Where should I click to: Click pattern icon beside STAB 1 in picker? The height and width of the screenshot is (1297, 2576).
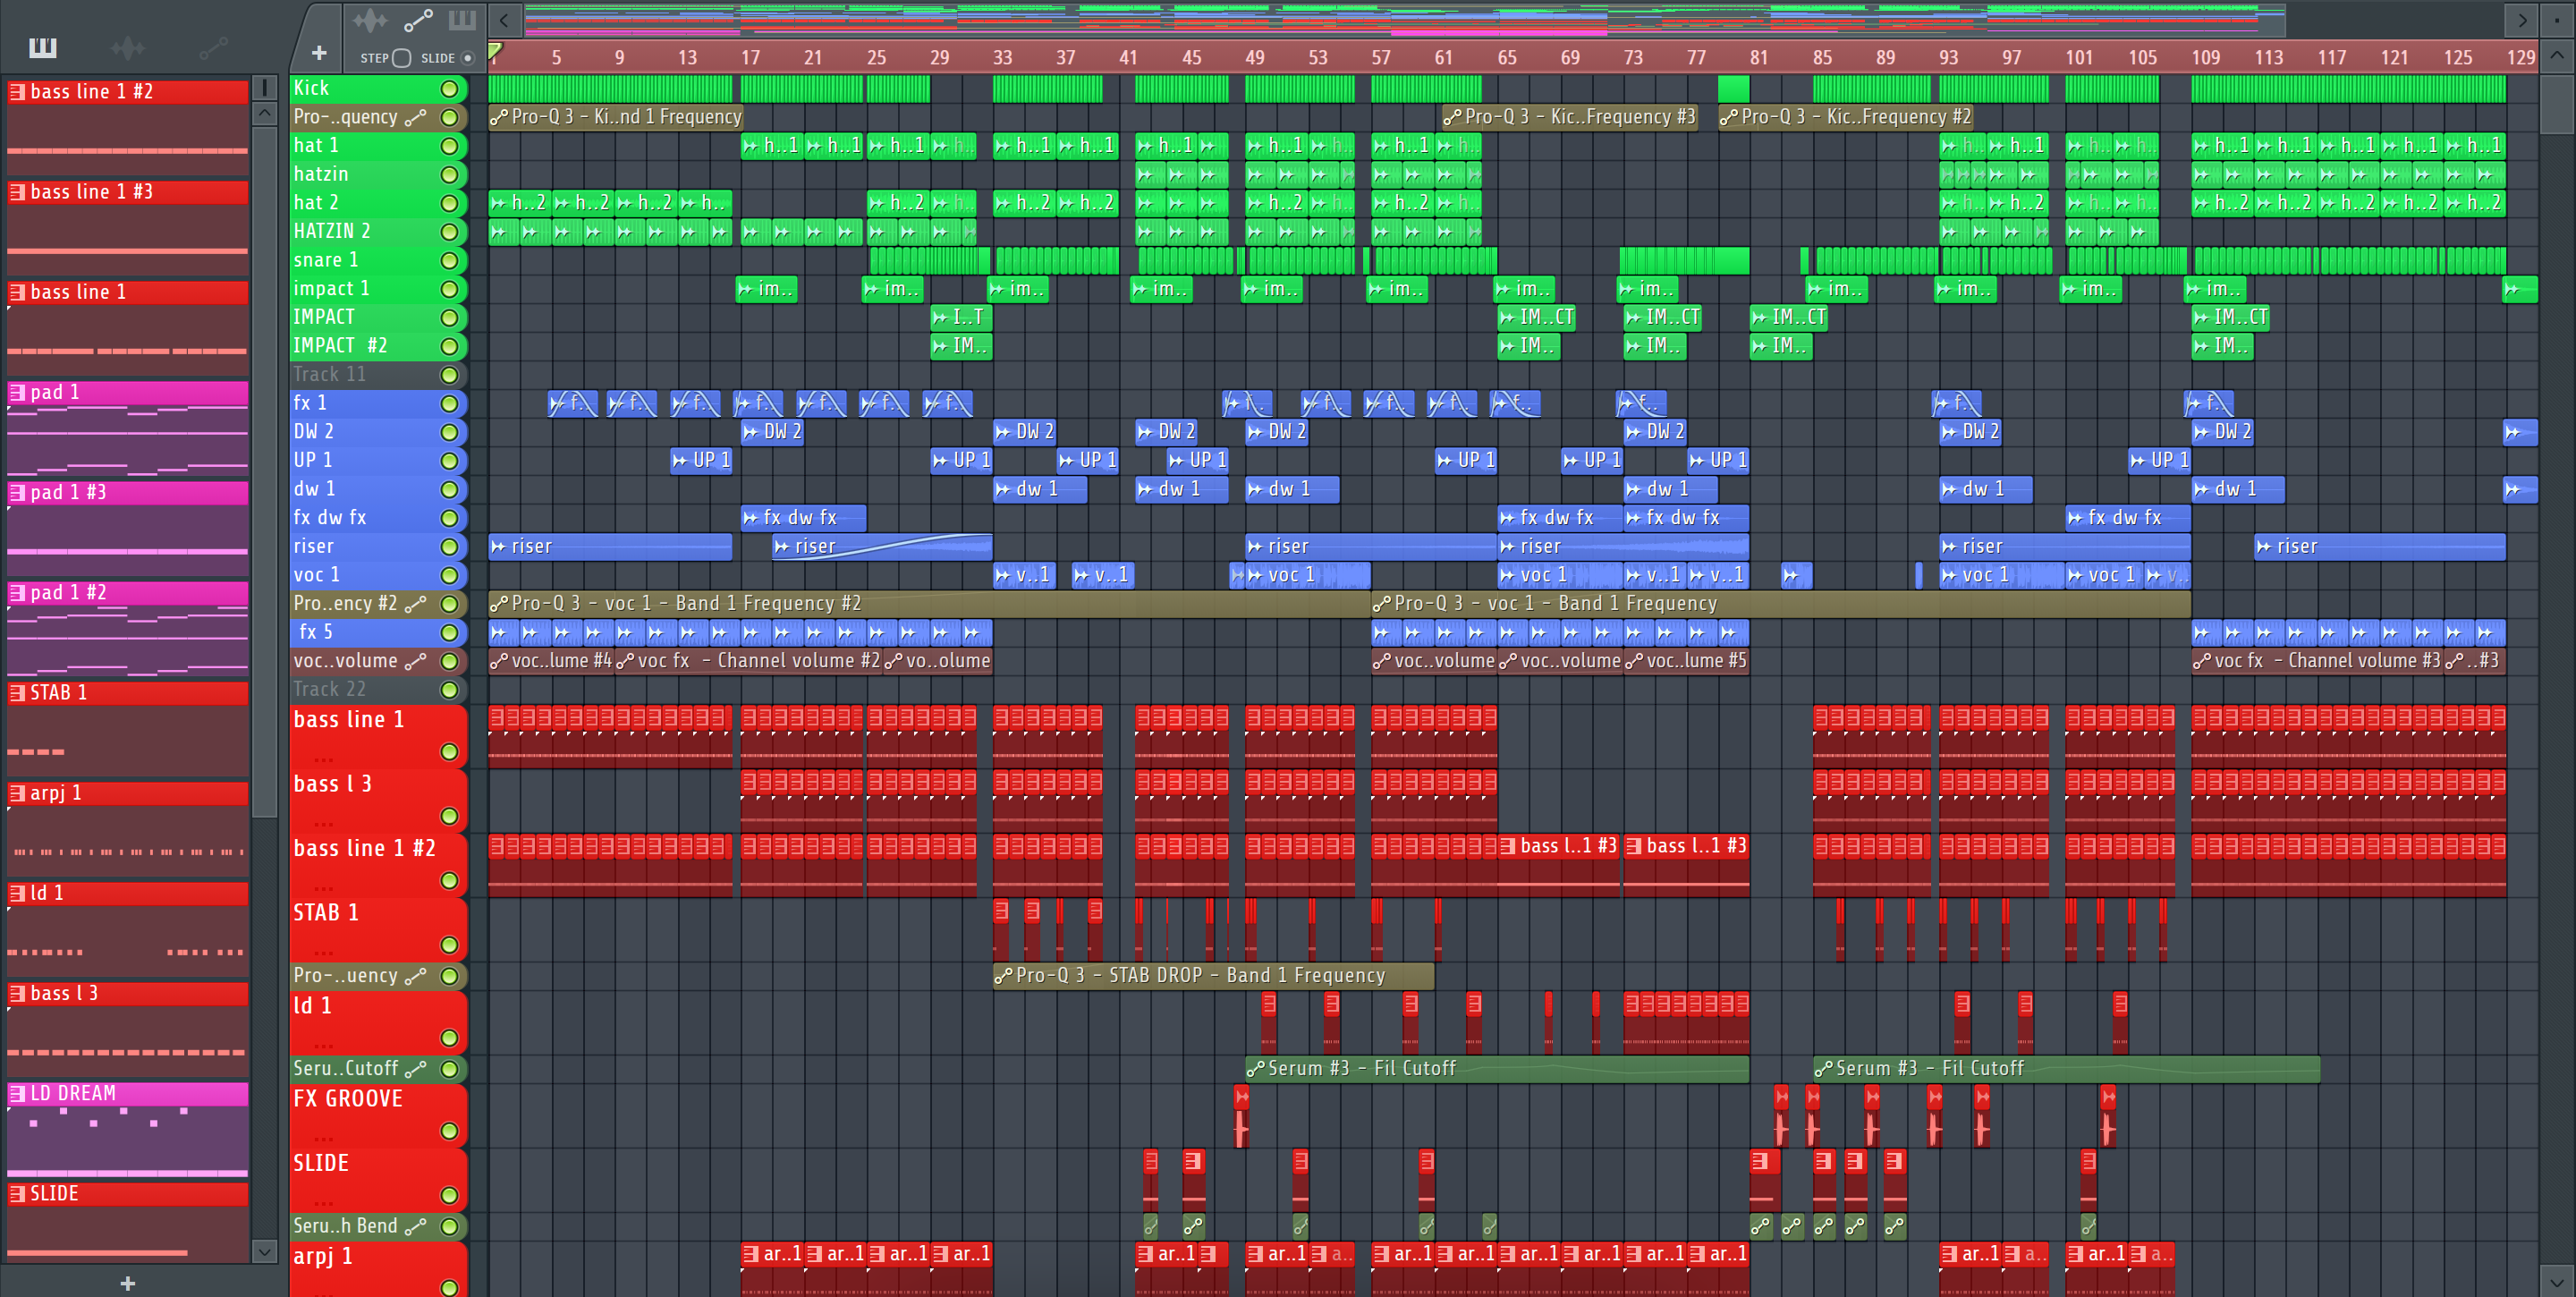click(x=17, y=692)
